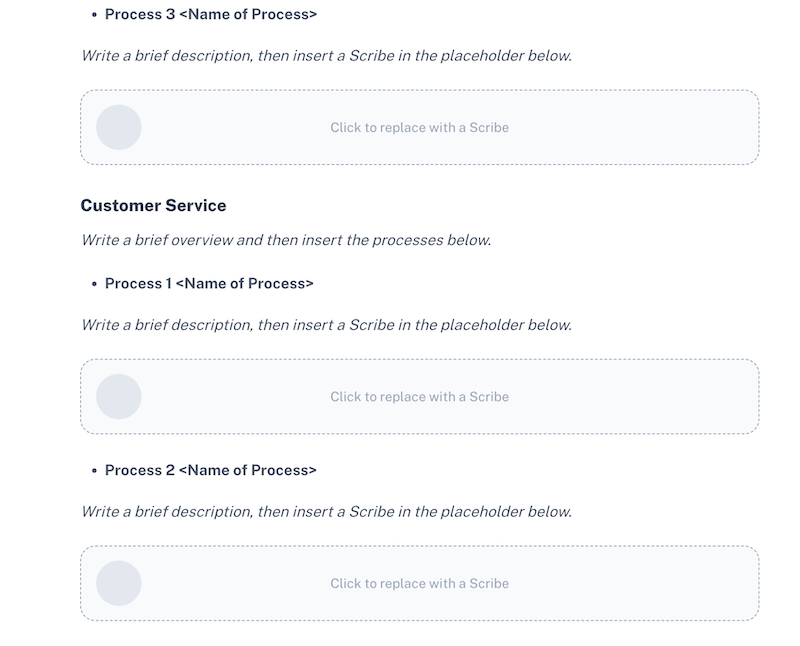Click the 'Write a brief overview' instruction line
The height and width of the screenshot is (646, 800).
coord(286,240)
